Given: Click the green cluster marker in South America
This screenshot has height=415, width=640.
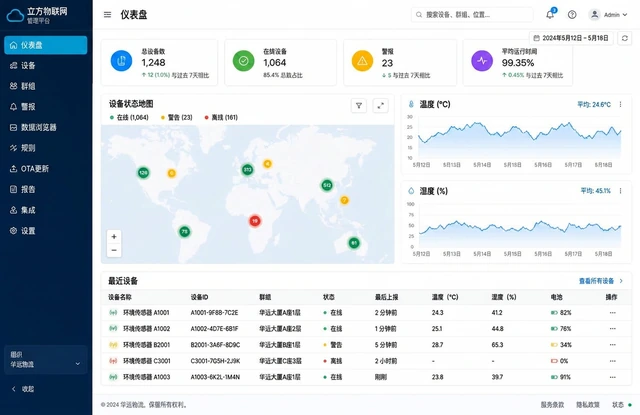Looking at the screenshot, I should tap(184, 231).
